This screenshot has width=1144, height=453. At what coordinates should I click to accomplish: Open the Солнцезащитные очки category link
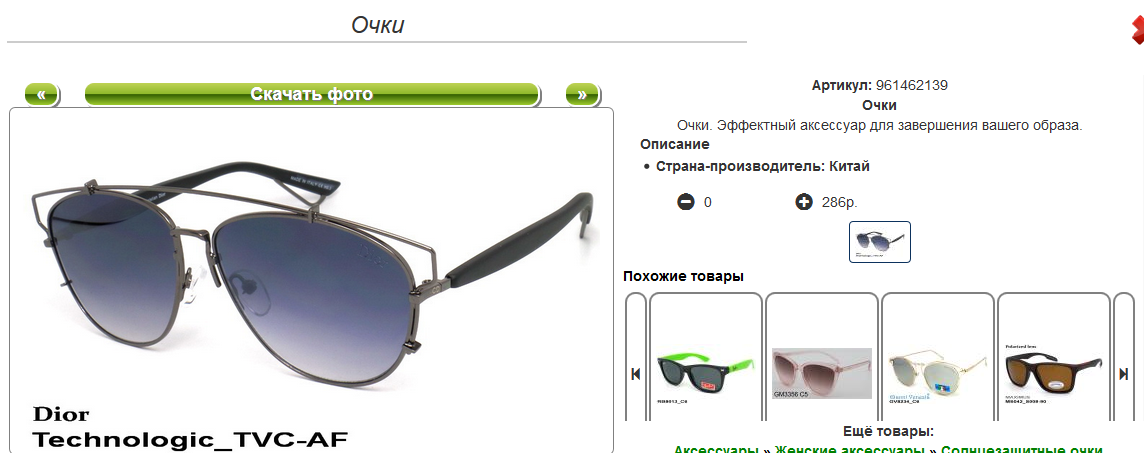(1021, 449)
